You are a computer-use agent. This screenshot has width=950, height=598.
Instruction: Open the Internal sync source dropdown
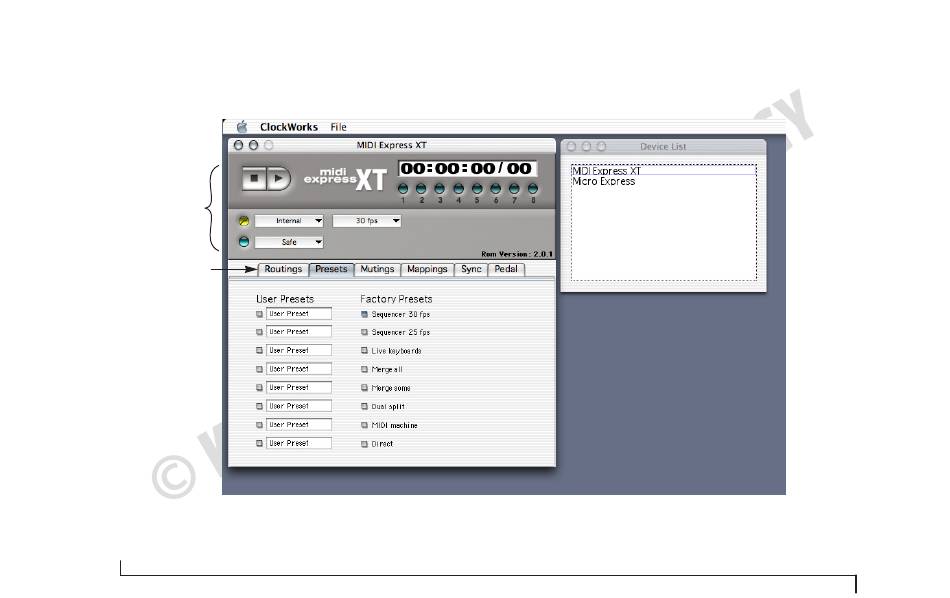tap(289, 221)
